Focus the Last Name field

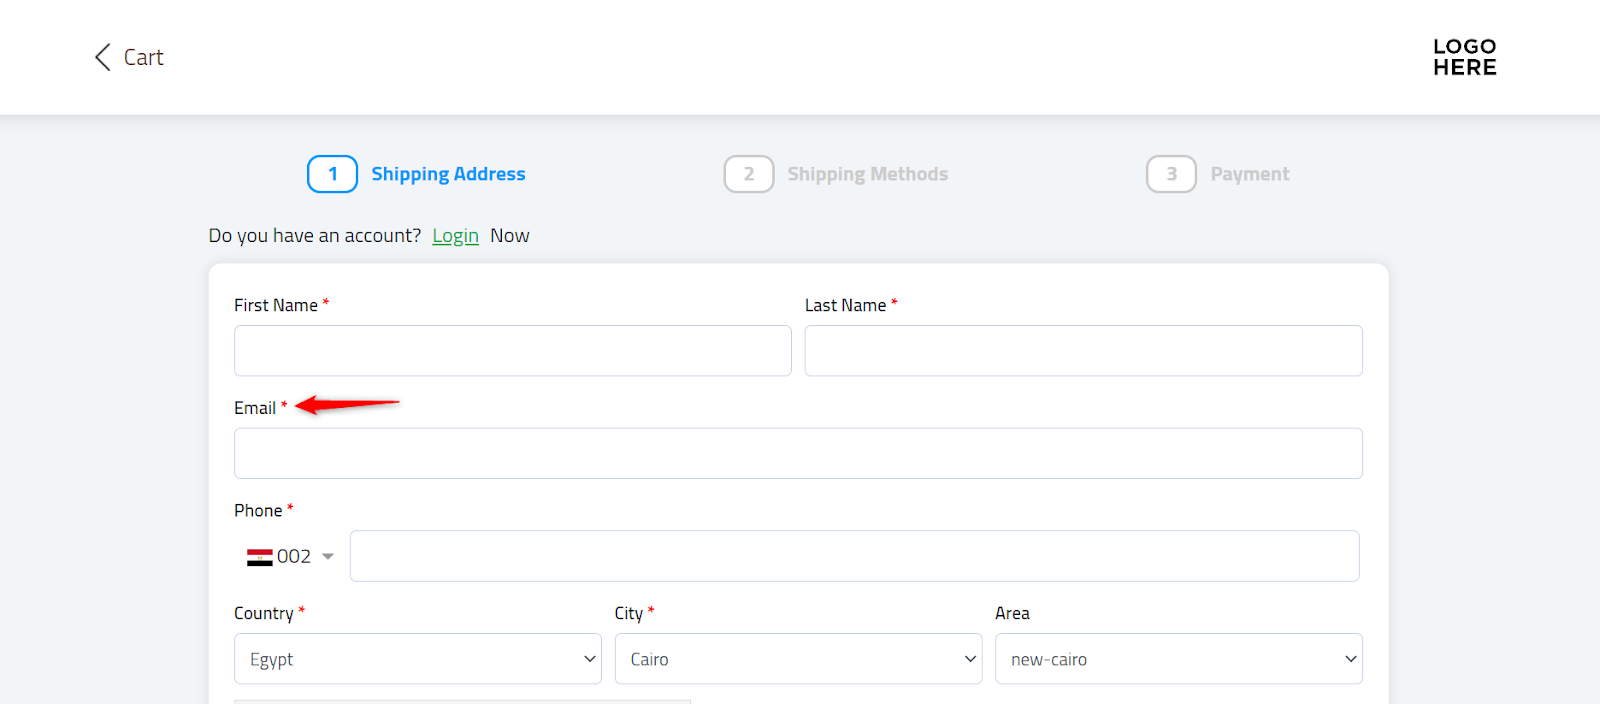(1083, 351)
